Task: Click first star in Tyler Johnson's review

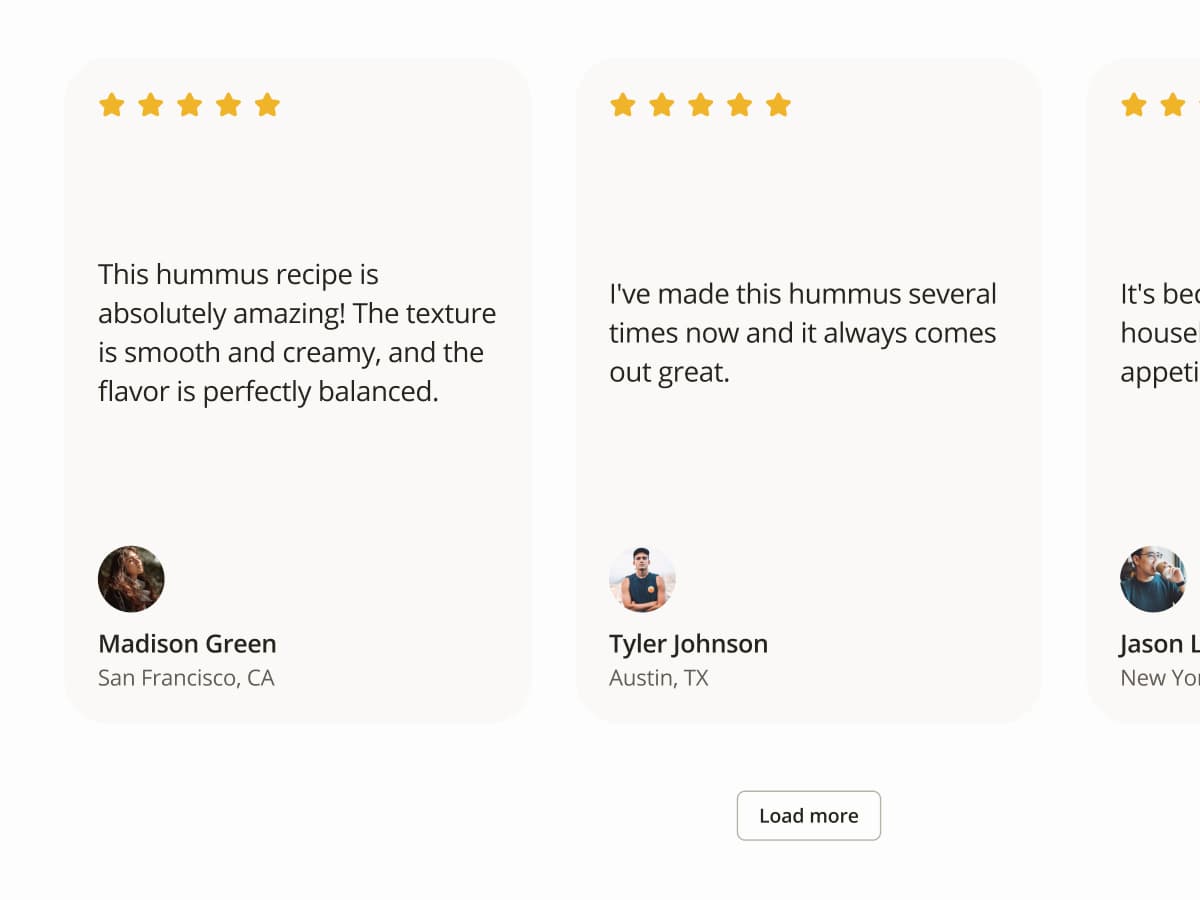Action: [x=622, y=105]
